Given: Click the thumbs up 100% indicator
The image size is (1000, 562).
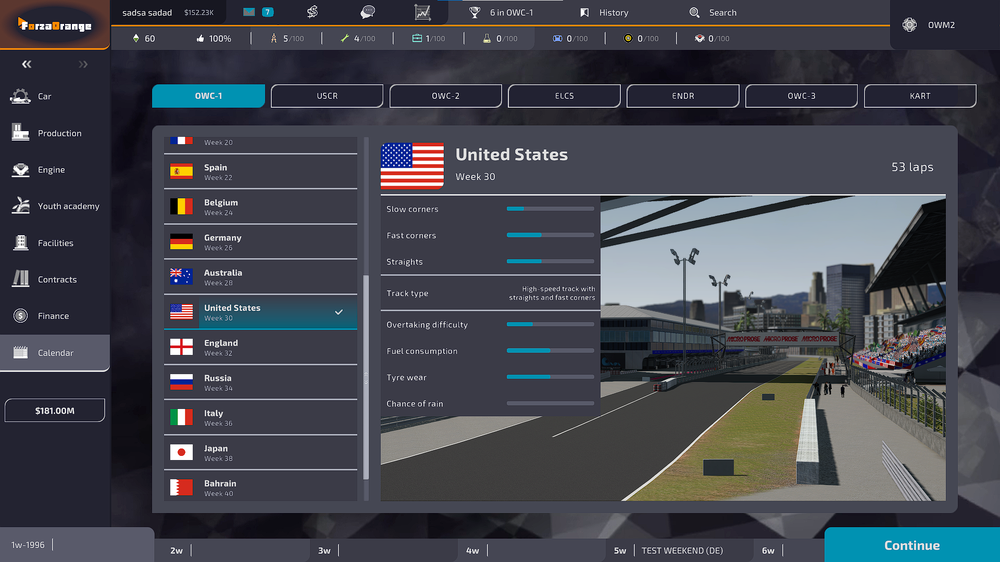Looking at the screenshot, I should click(x=214, y=38).
